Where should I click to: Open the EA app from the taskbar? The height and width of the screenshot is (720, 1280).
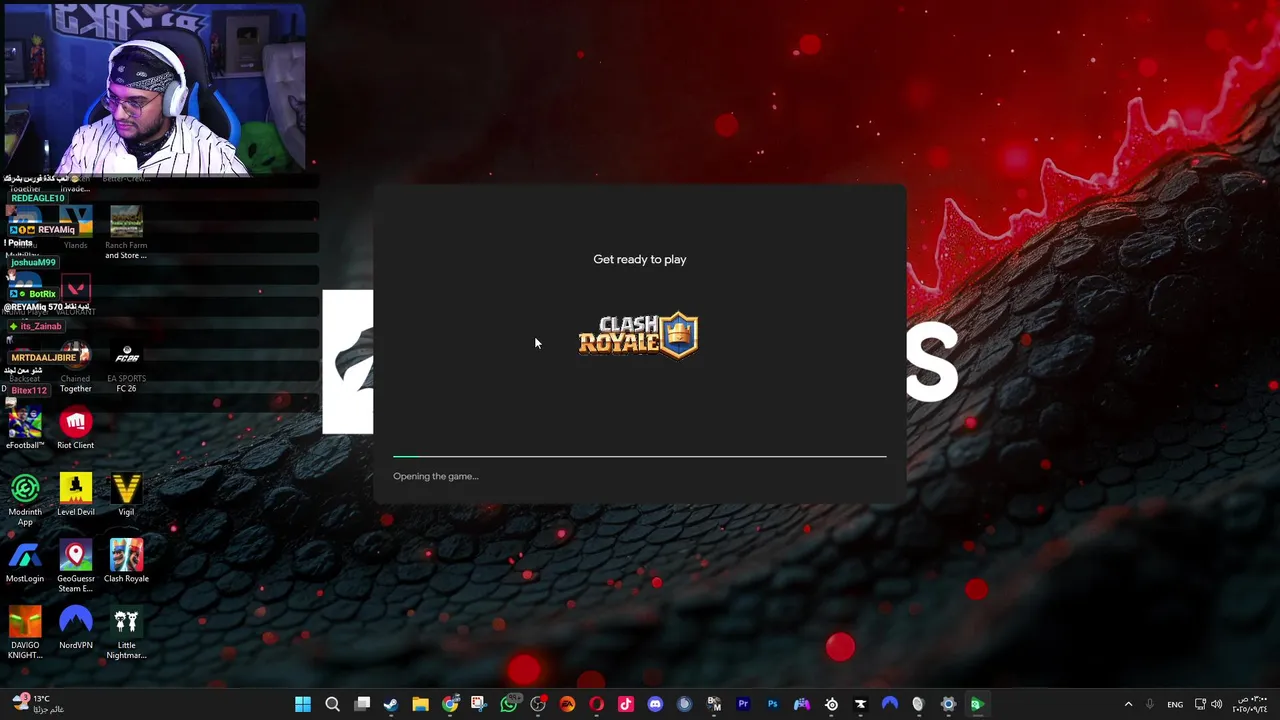(x=567, y=704)
